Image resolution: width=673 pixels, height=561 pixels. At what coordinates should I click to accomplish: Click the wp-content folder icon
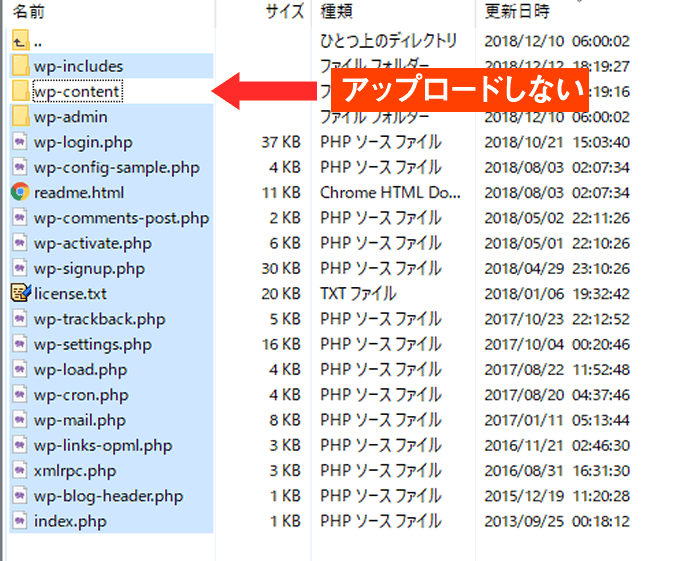tap(20, 92)
